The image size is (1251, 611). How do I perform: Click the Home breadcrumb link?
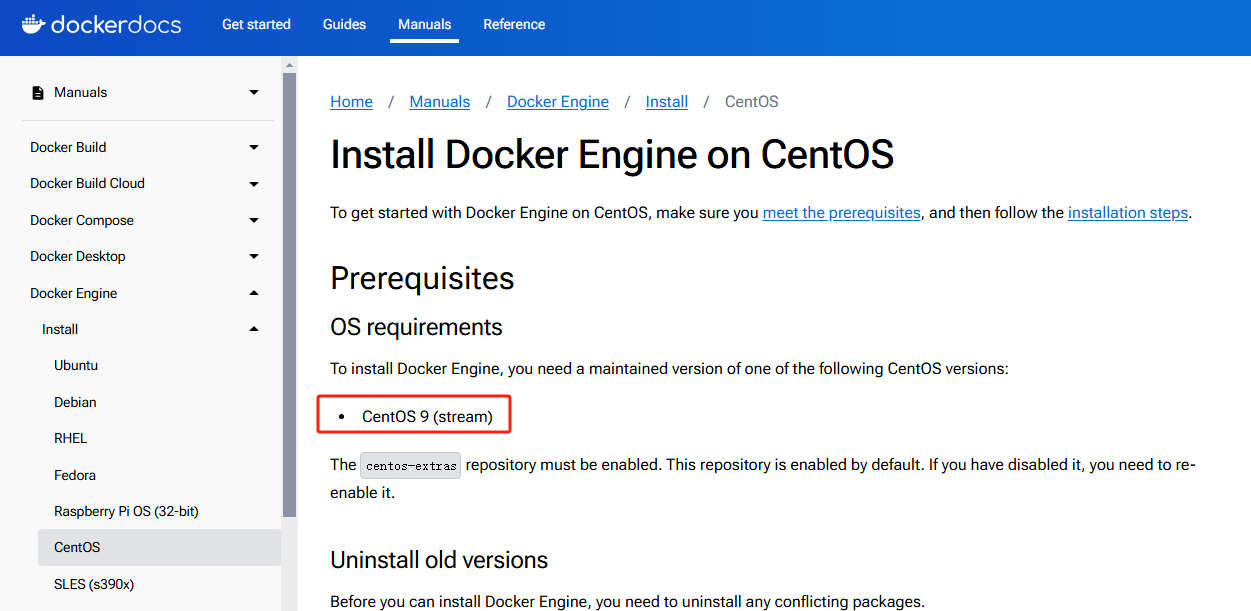(352, 102)
